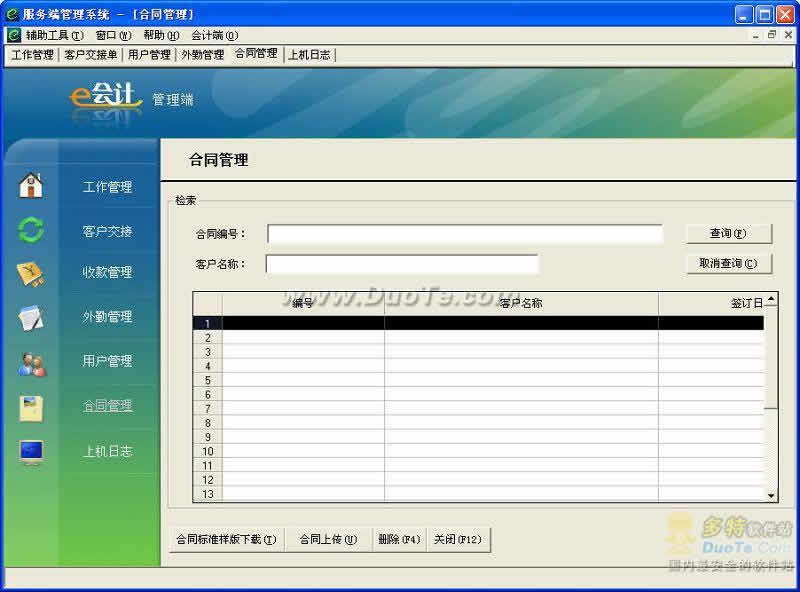Open the 帮助(H) menu
This screenshot has width=800, height=592.
[161, 35]
